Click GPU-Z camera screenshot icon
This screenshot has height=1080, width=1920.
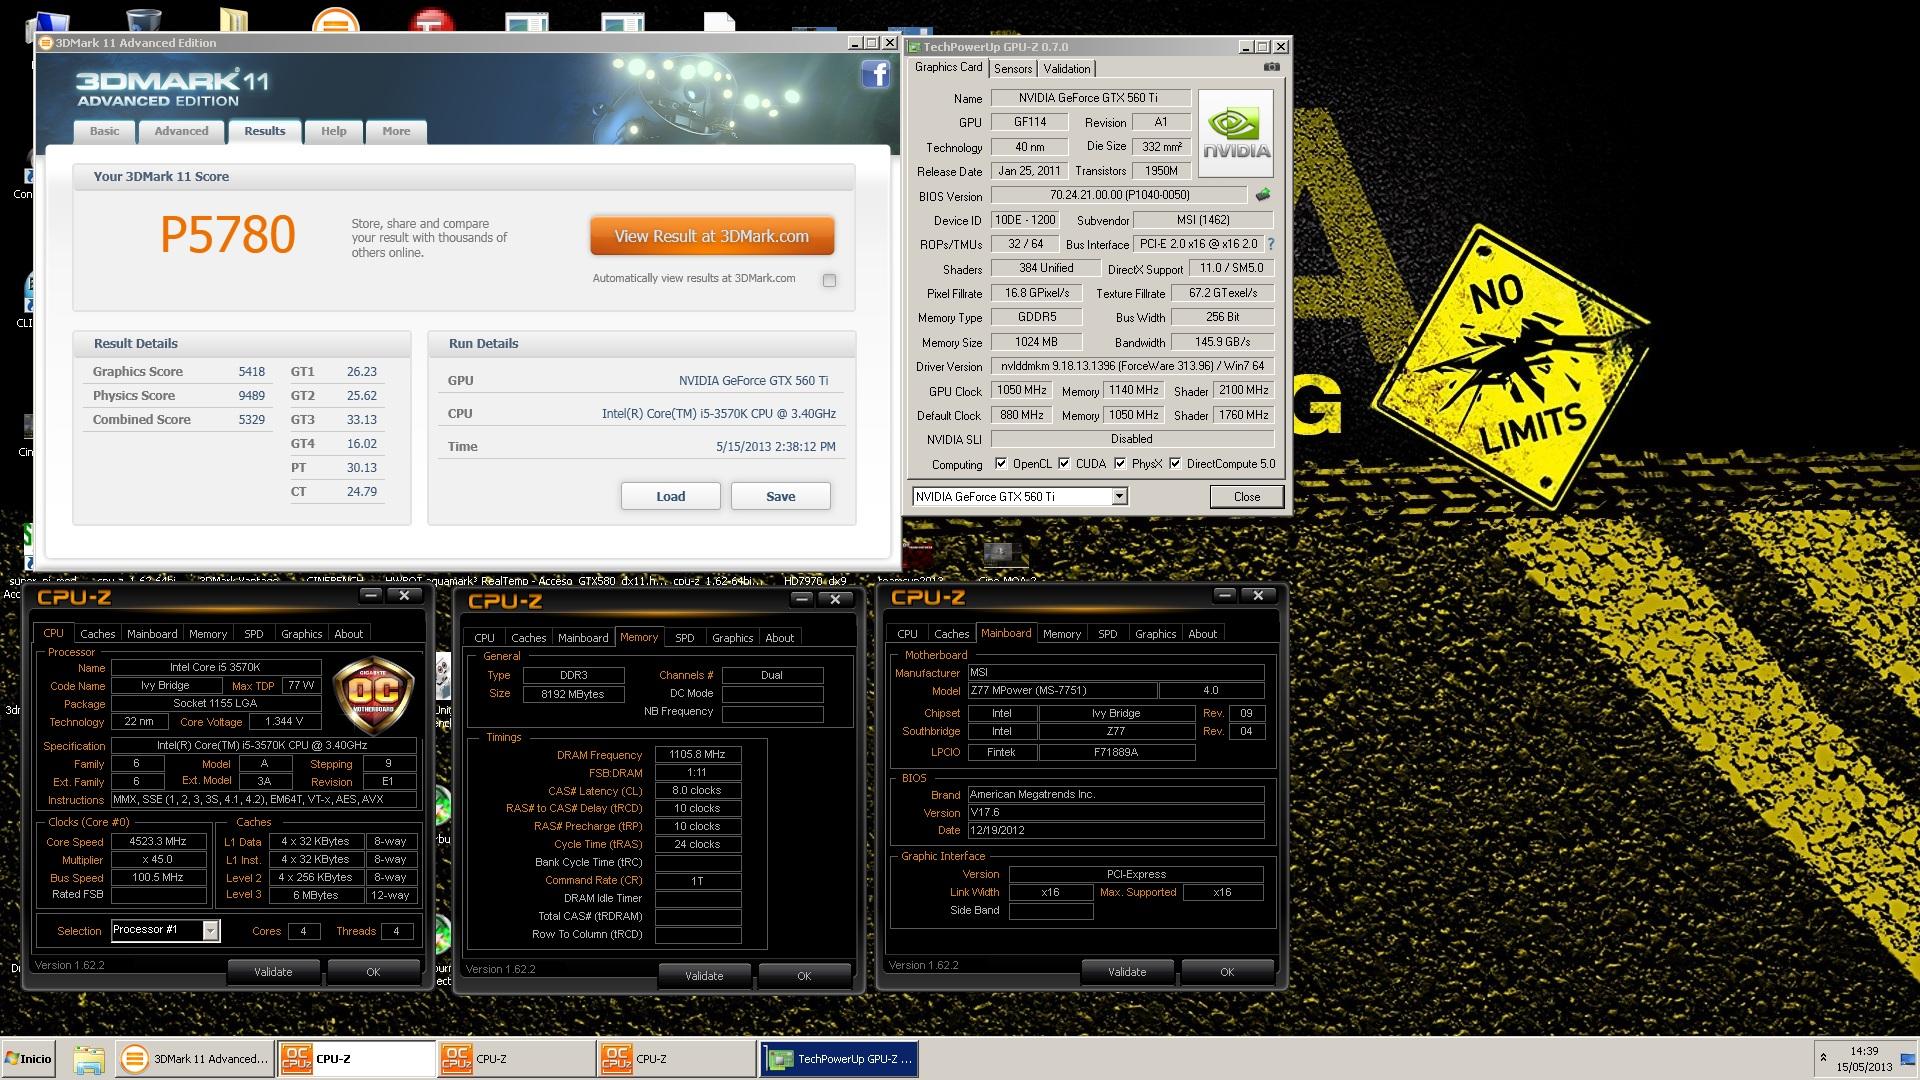1271,67
